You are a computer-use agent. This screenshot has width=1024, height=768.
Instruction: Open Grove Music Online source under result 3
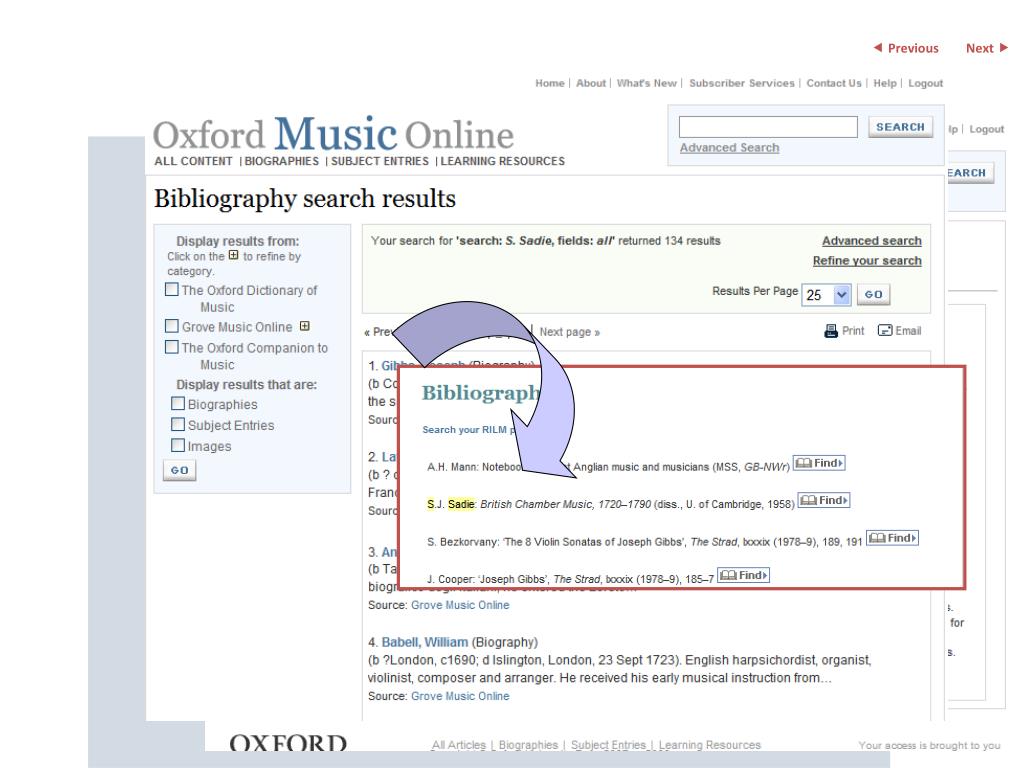pos(460,605)
